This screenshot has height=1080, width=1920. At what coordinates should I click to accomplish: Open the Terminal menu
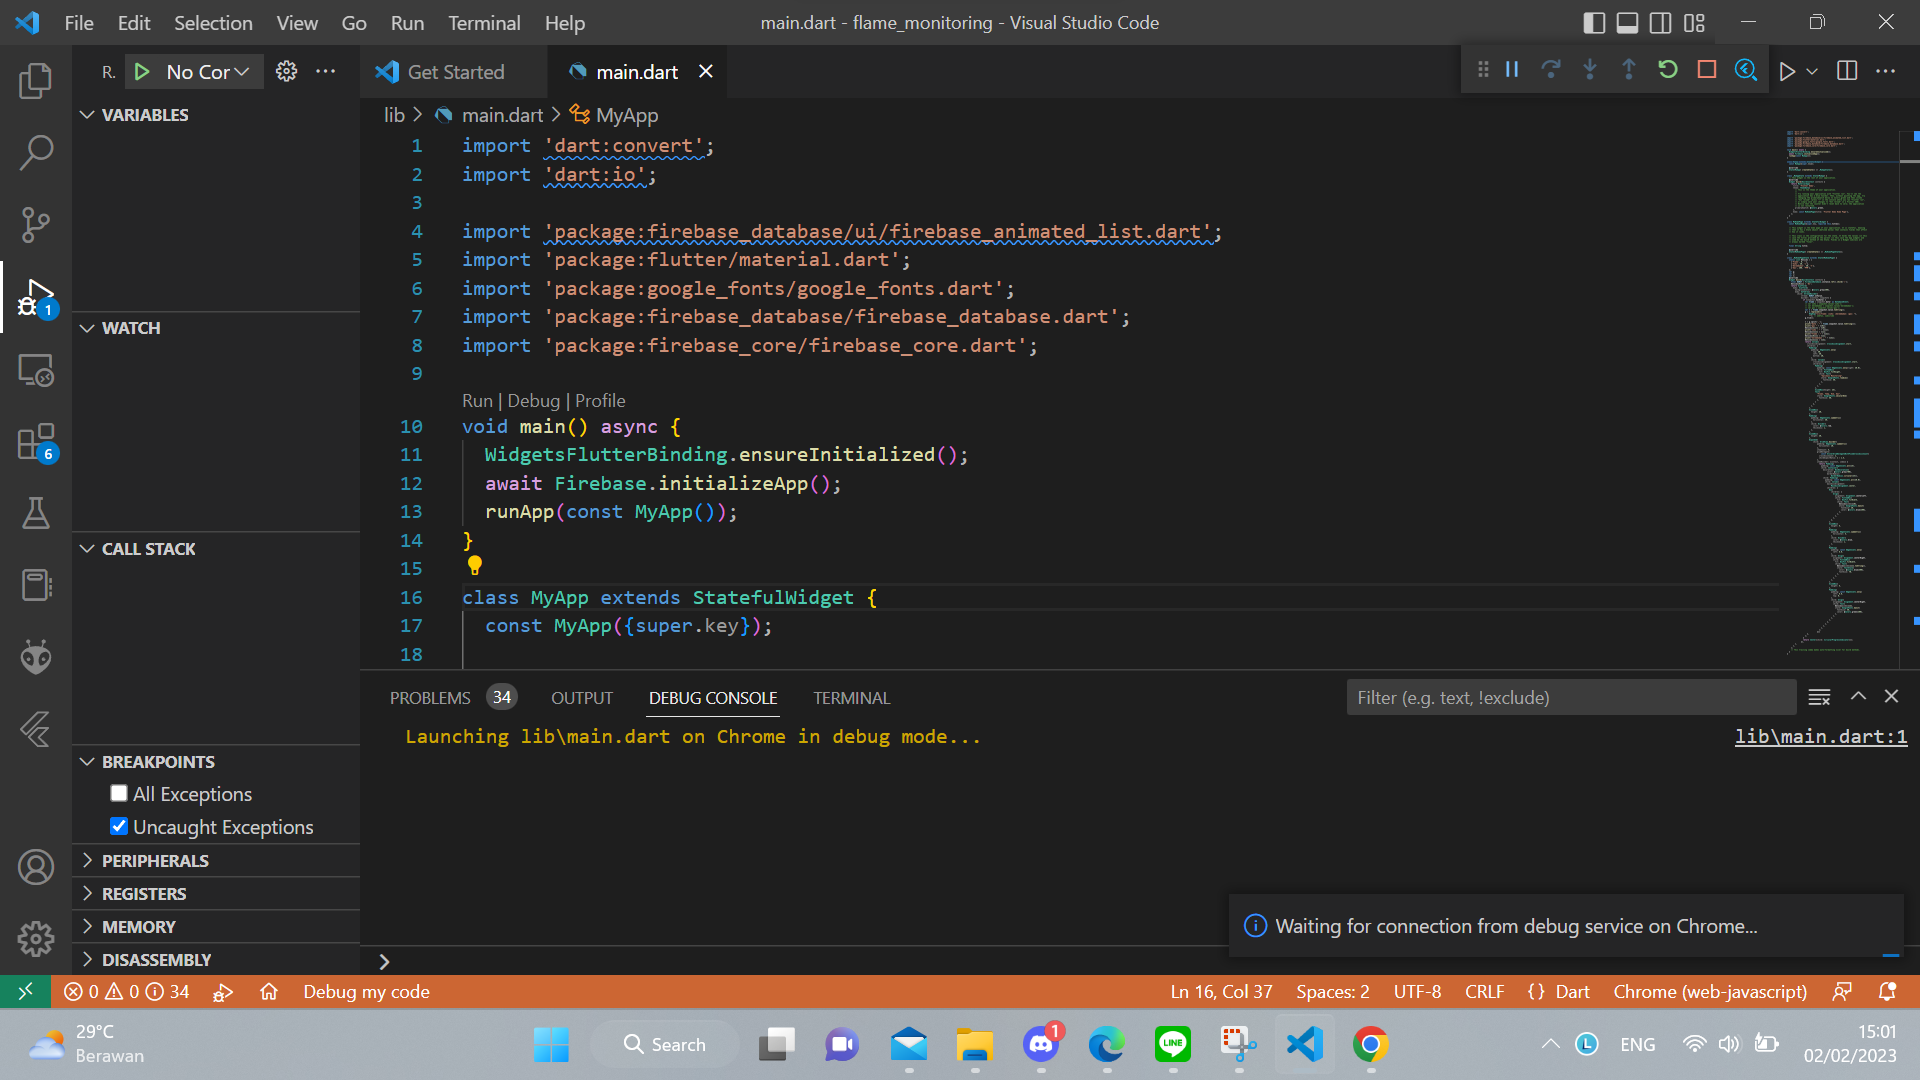pyautogui.click(x=484, y=23)
